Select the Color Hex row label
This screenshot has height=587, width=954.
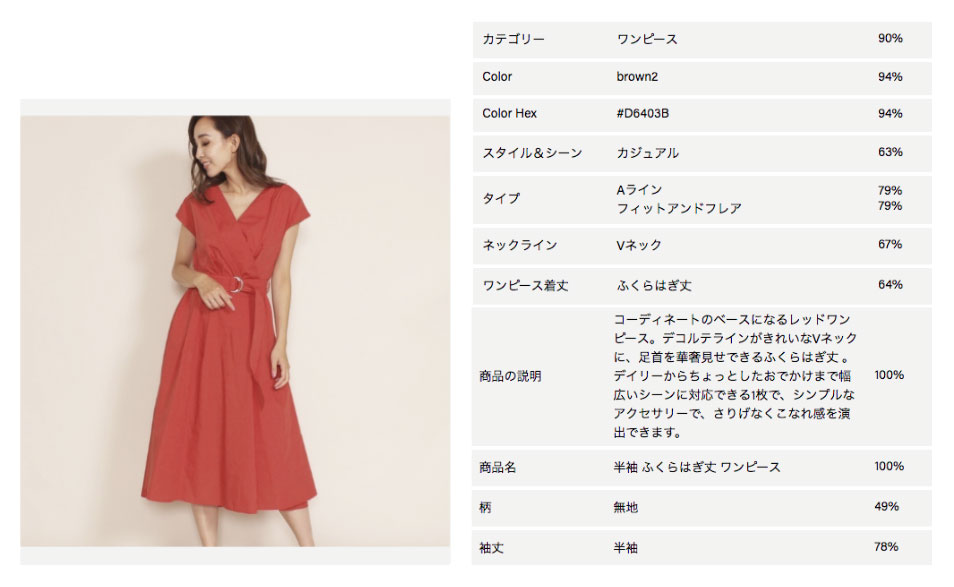coord(509,113)
